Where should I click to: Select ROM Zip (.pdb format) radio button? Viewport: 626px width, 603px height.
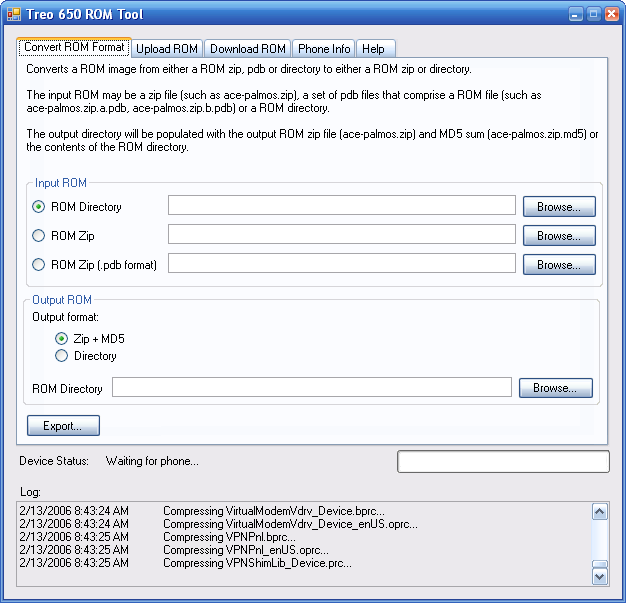[38, 264]
